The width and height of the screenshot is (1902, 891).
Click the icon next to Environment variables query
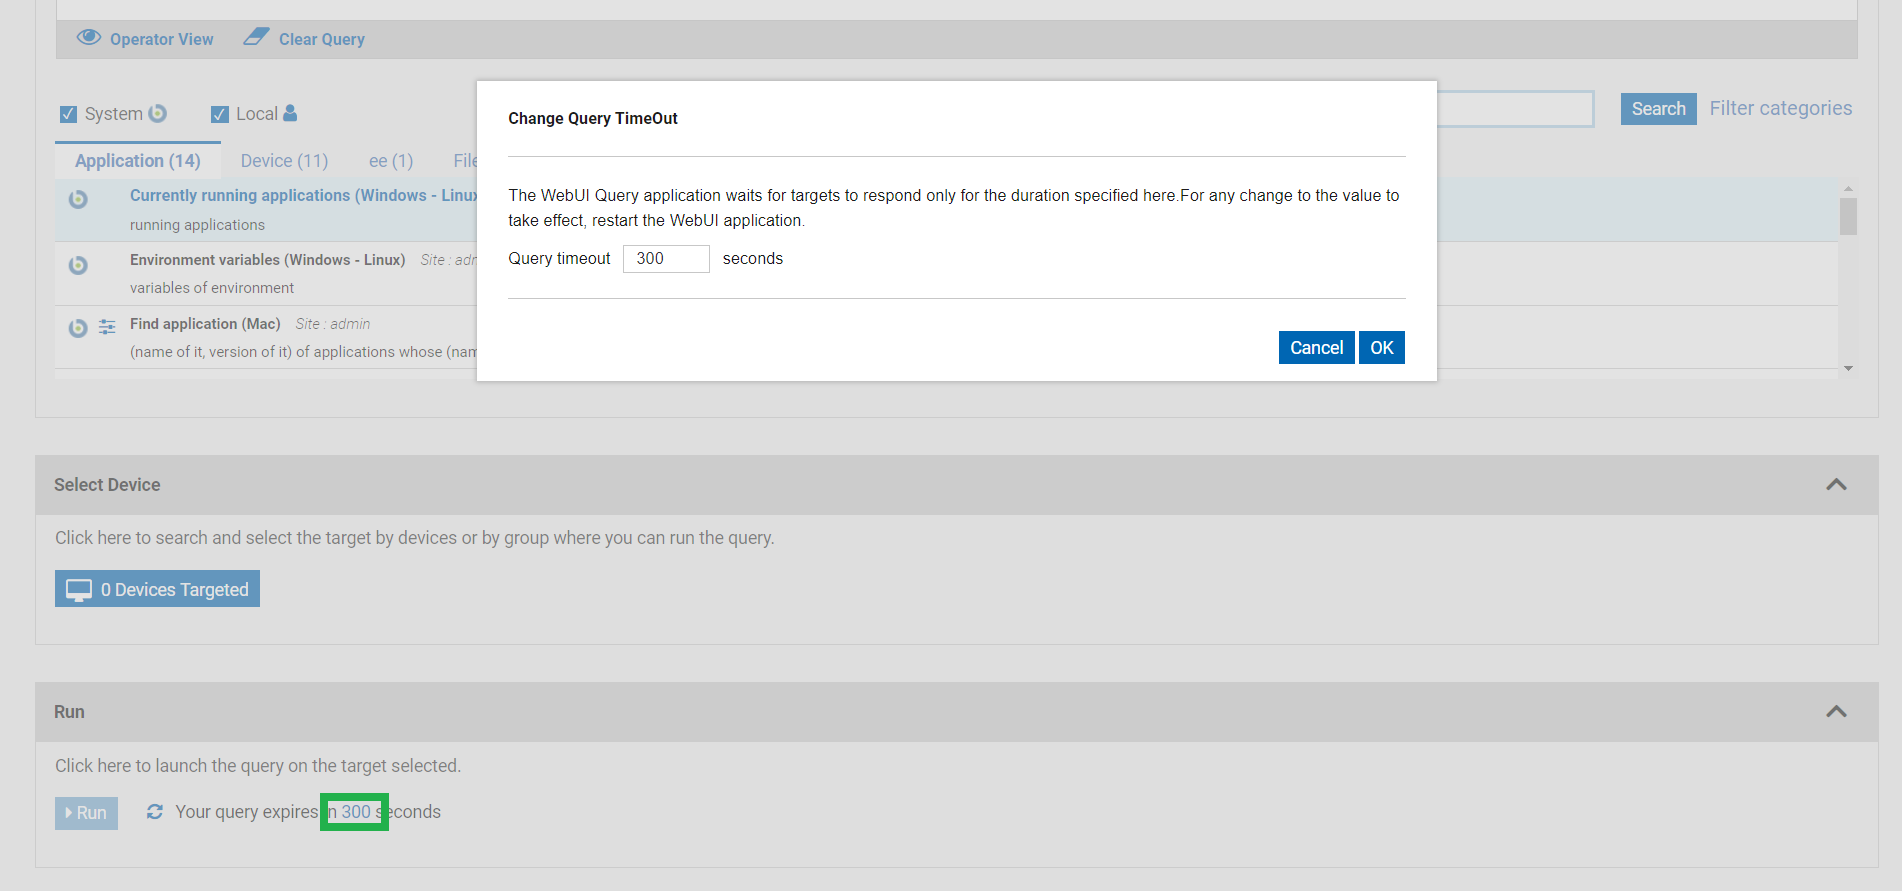78,265
